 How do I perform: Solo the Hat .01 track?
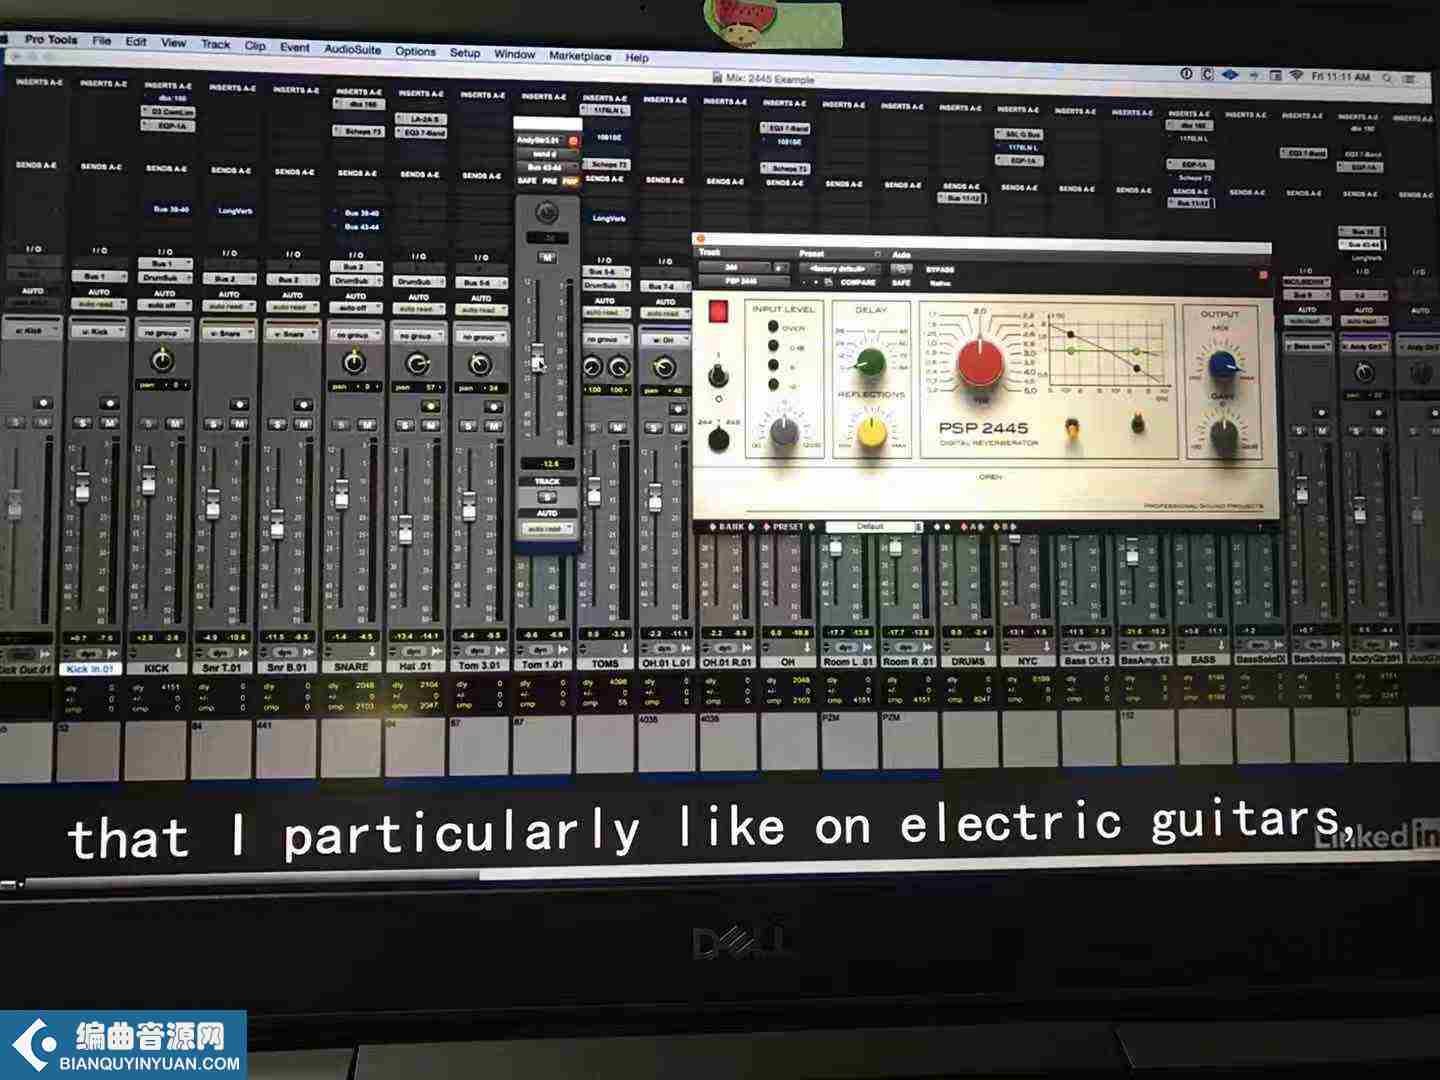tap(405, 426)
